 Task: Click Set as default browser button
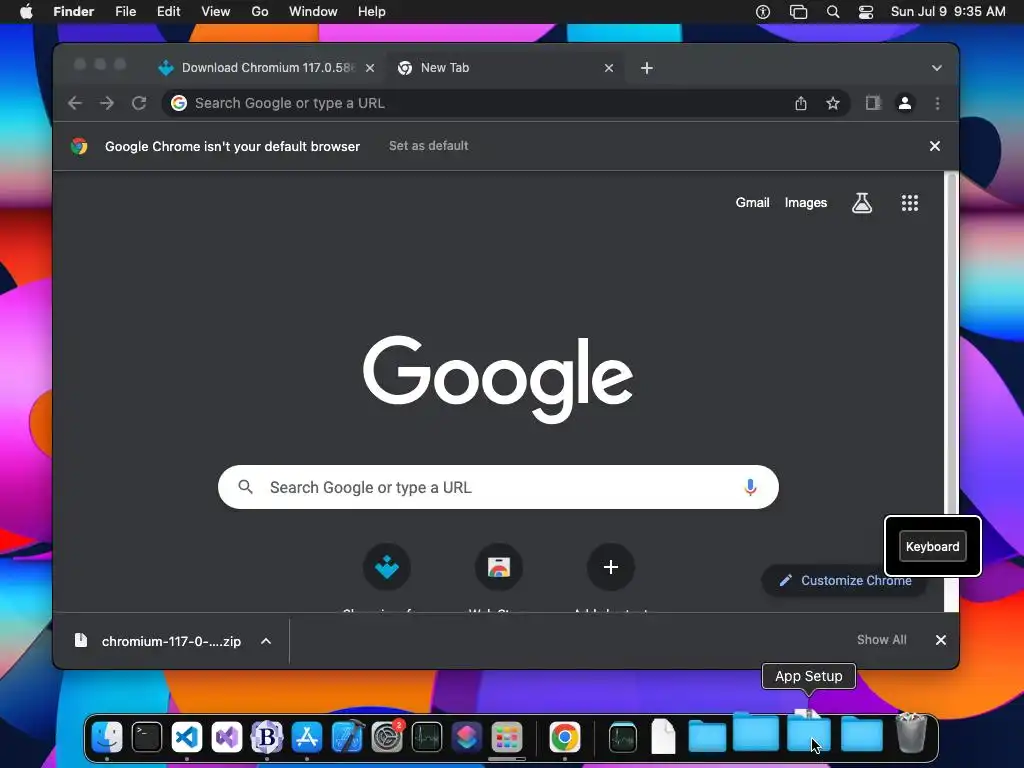[428, 146]
